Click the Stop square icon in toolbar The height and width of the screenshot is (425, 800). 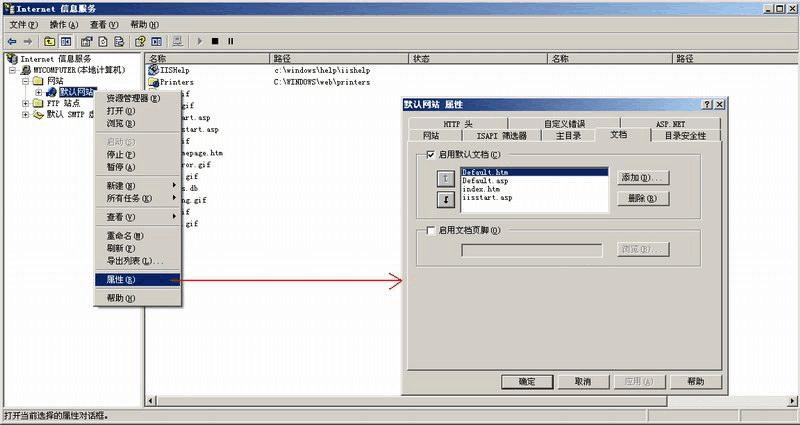coord(215,41)
